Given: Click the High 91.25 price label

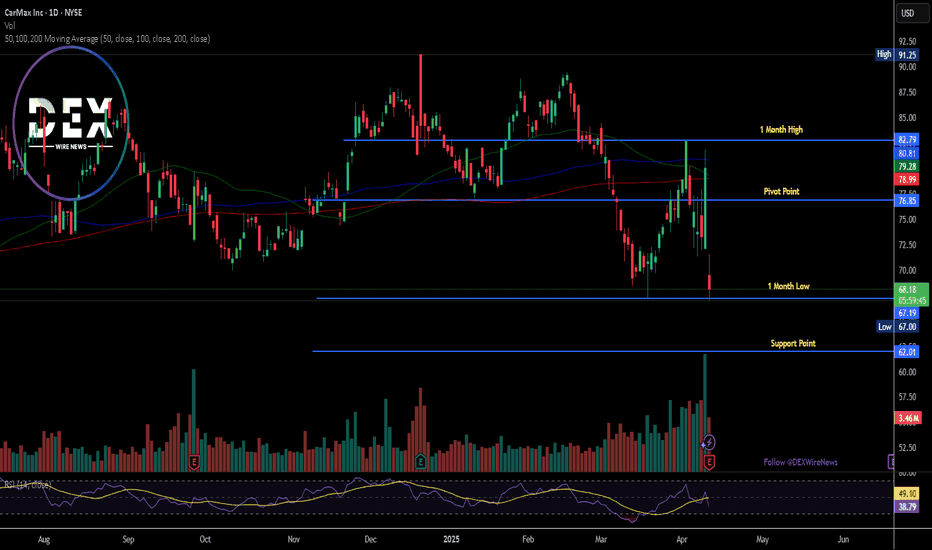Looking at the screenshot, I should point(897,55).
